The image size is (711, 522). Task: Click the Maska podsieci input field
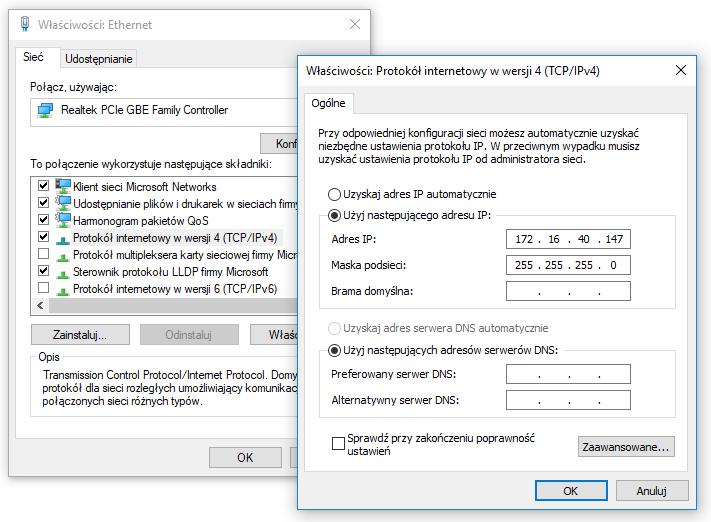[568, 265]
